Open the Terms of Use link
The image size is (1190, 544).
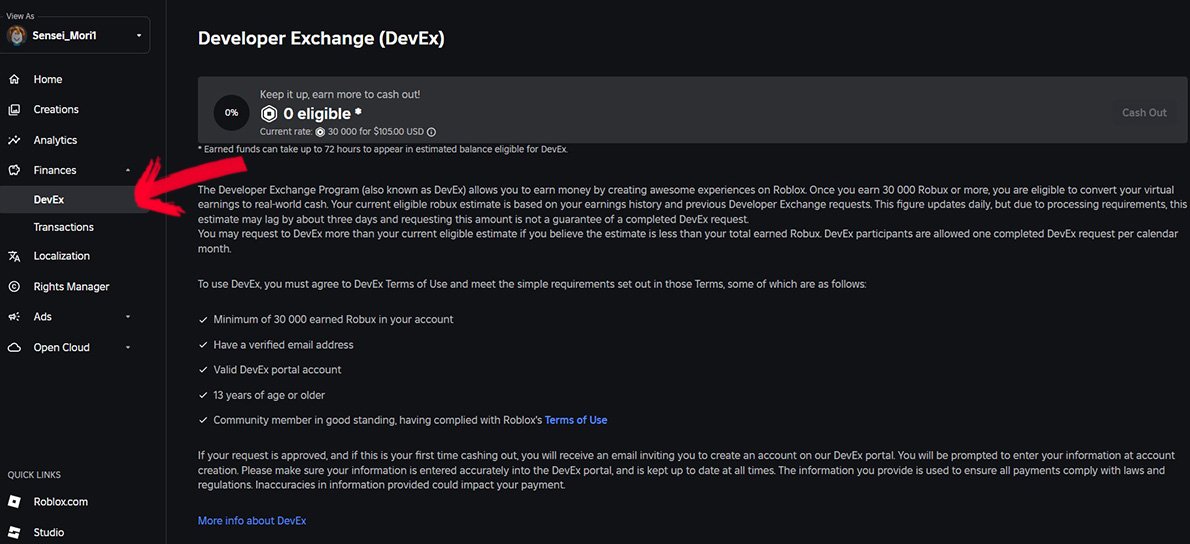coord(576,420)
